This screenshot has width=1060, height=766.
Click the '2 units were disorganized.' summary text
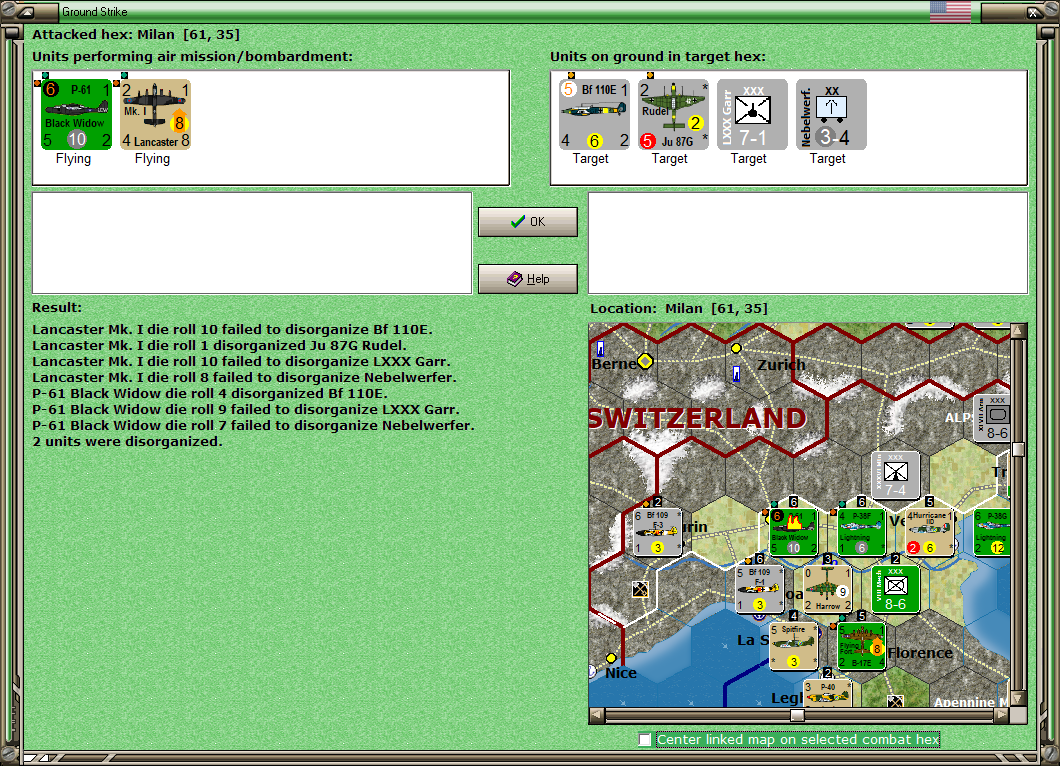point(127,441)
